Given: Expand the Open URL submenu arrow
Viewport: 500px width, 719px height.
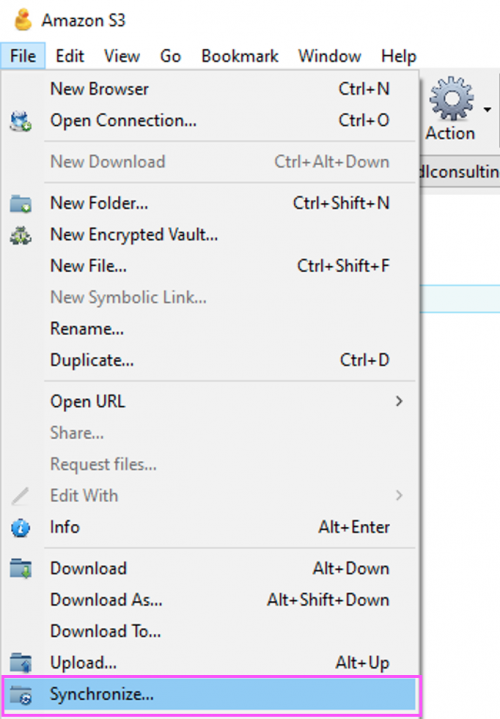Looking at the screenshot, I should pyautogui.click(x=399, y=401).
